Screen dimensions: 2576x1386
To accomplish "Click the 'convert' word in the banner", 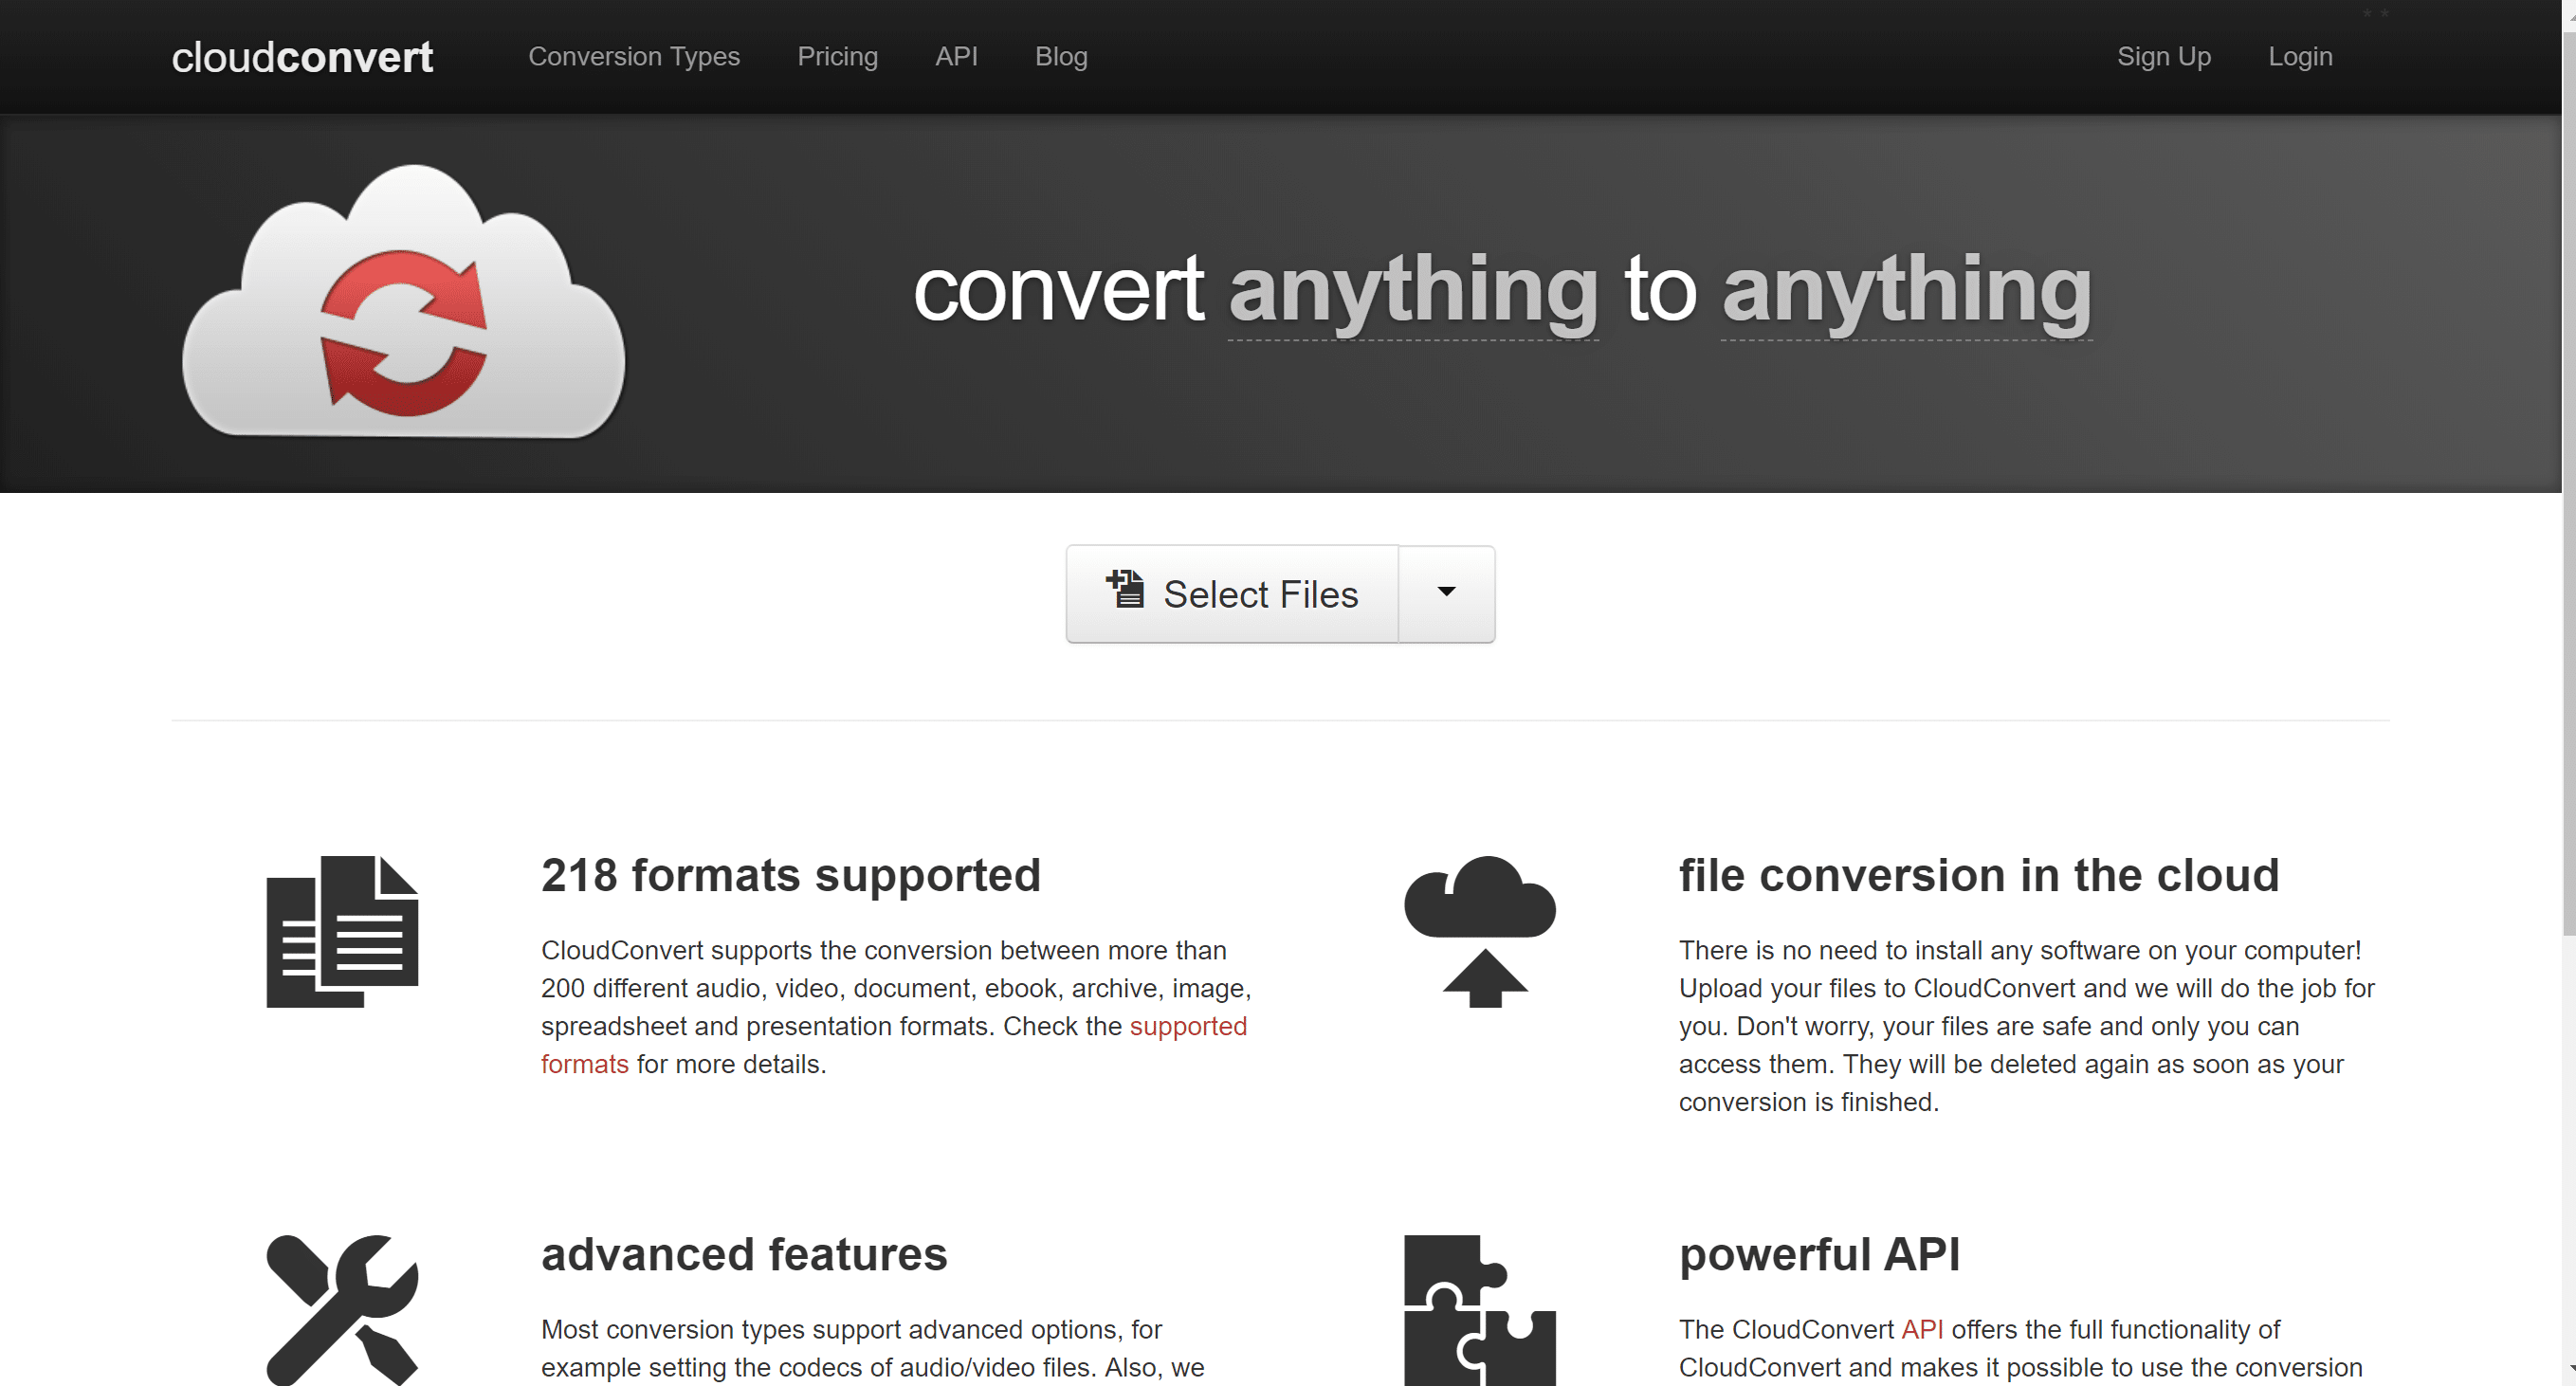I will [1059, 291].
